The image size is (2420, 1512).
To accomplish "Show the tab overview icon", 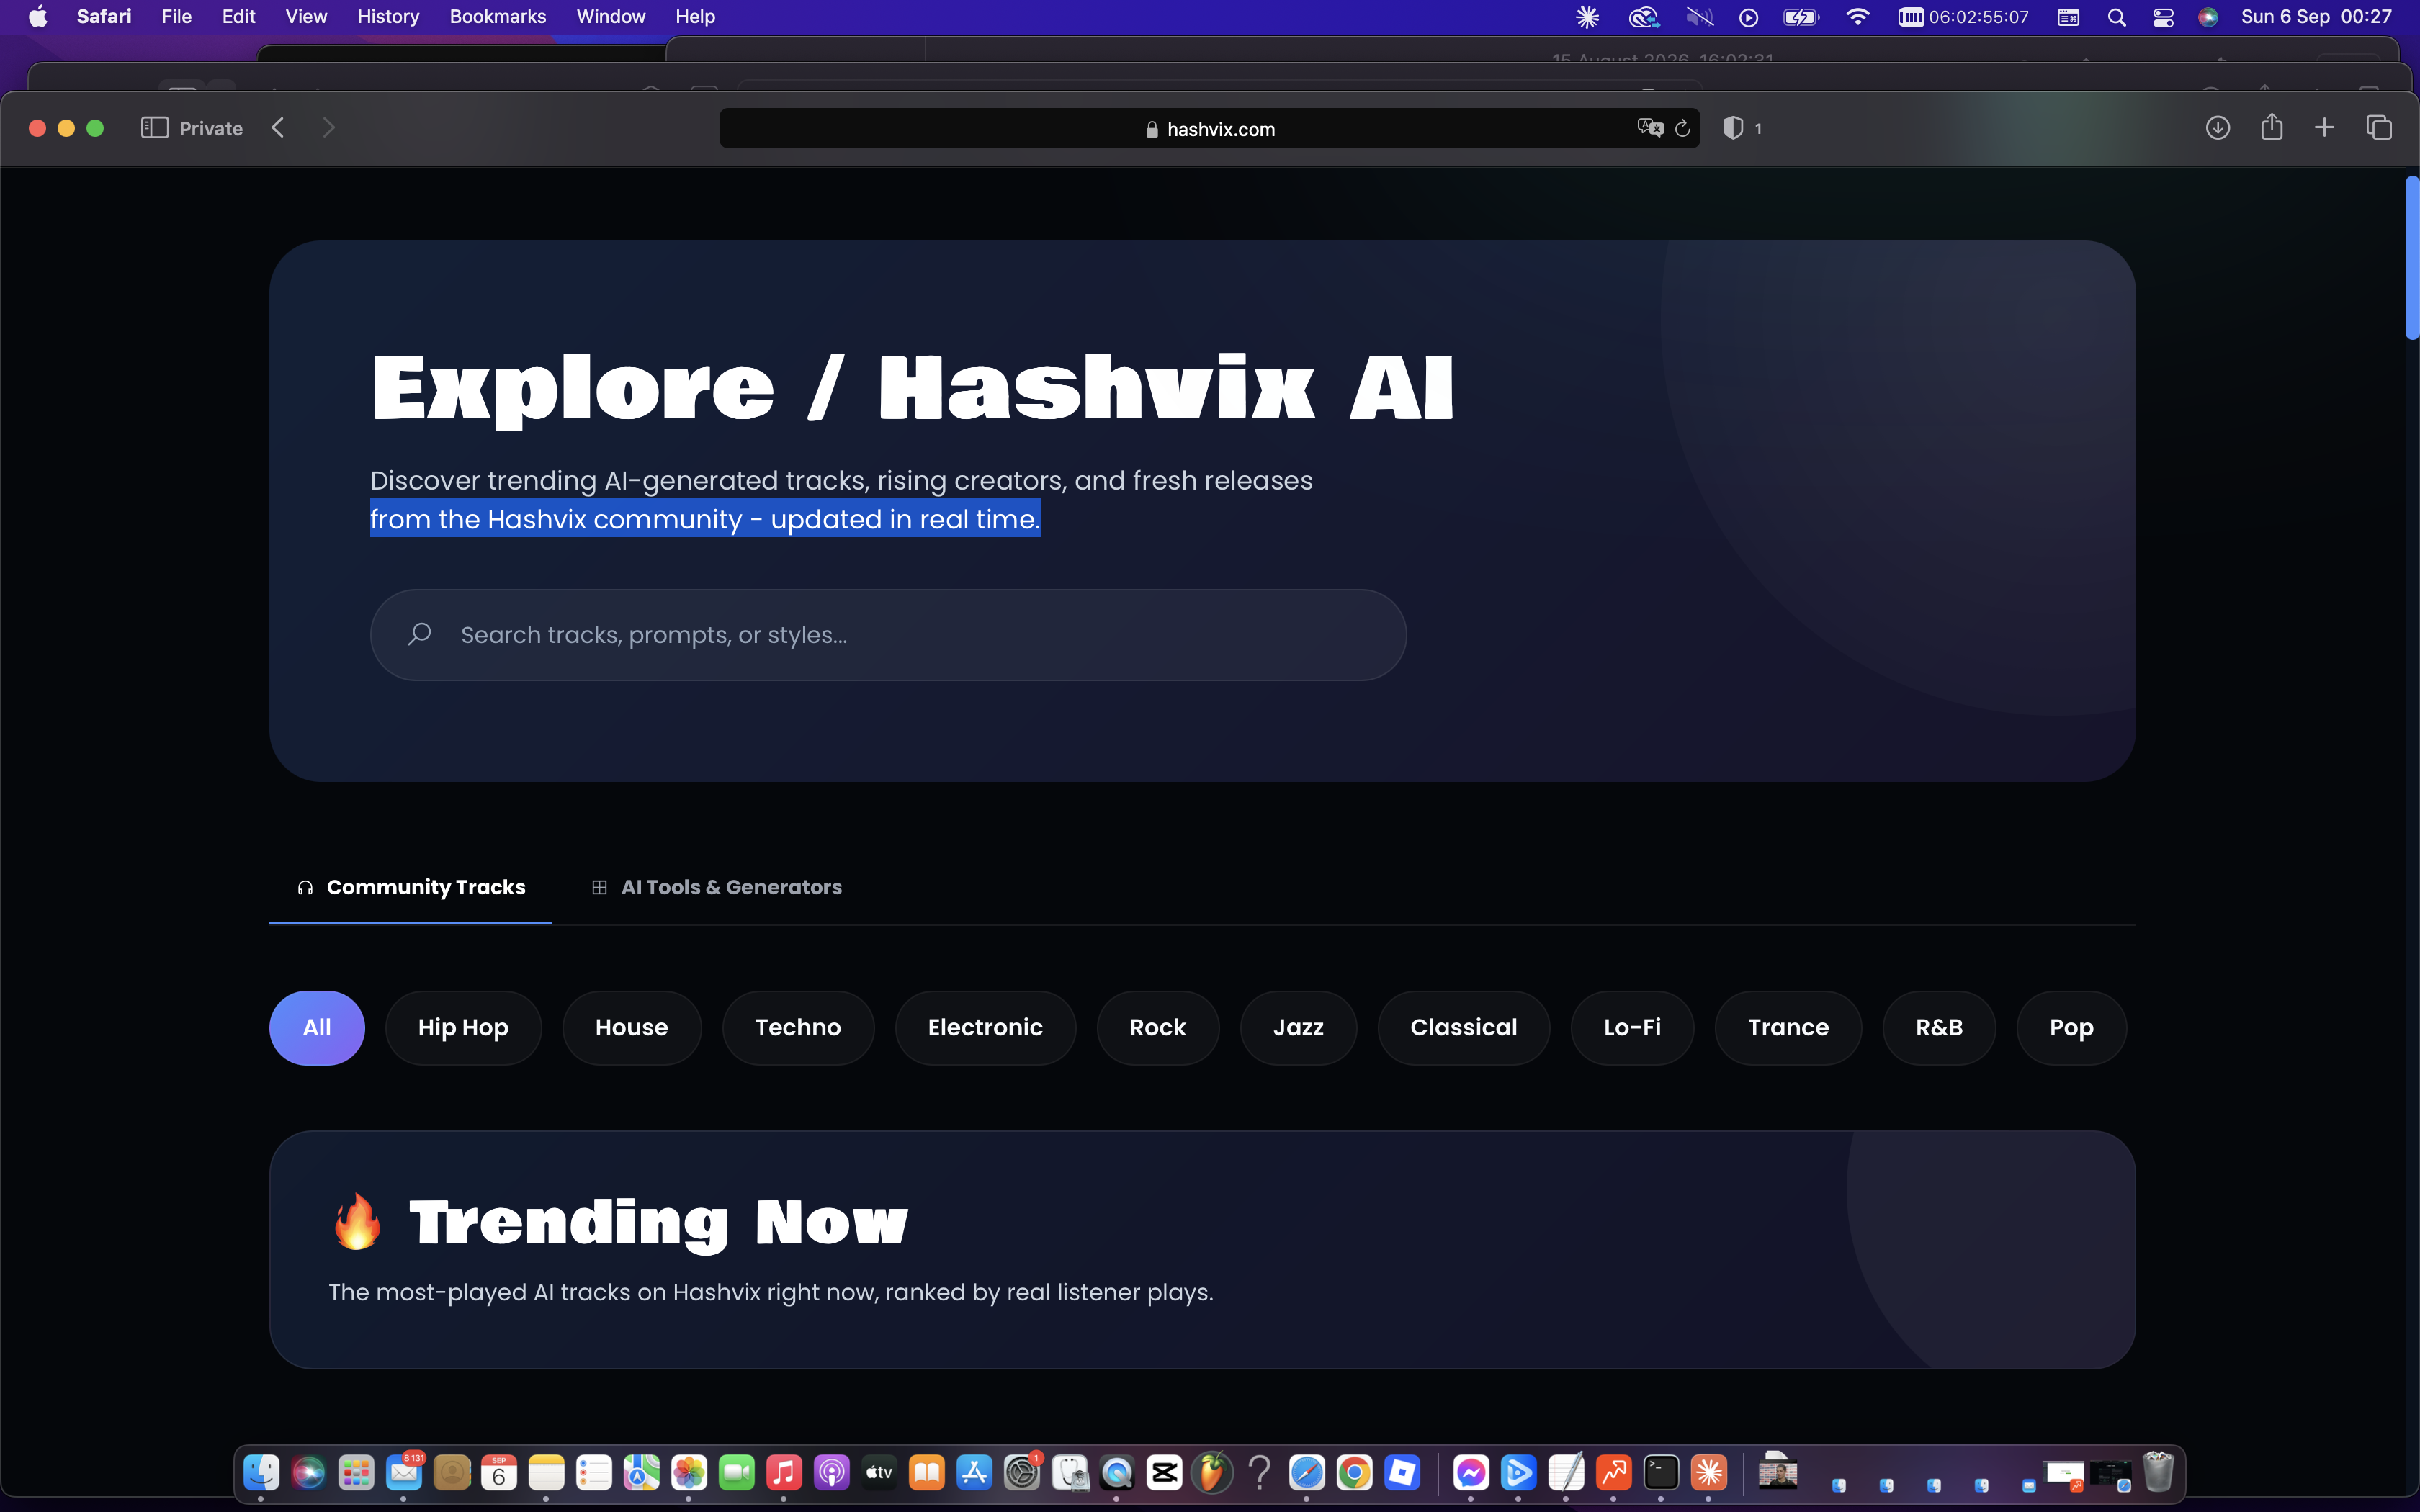I will pyautogui.click(x=2379, y=128).
